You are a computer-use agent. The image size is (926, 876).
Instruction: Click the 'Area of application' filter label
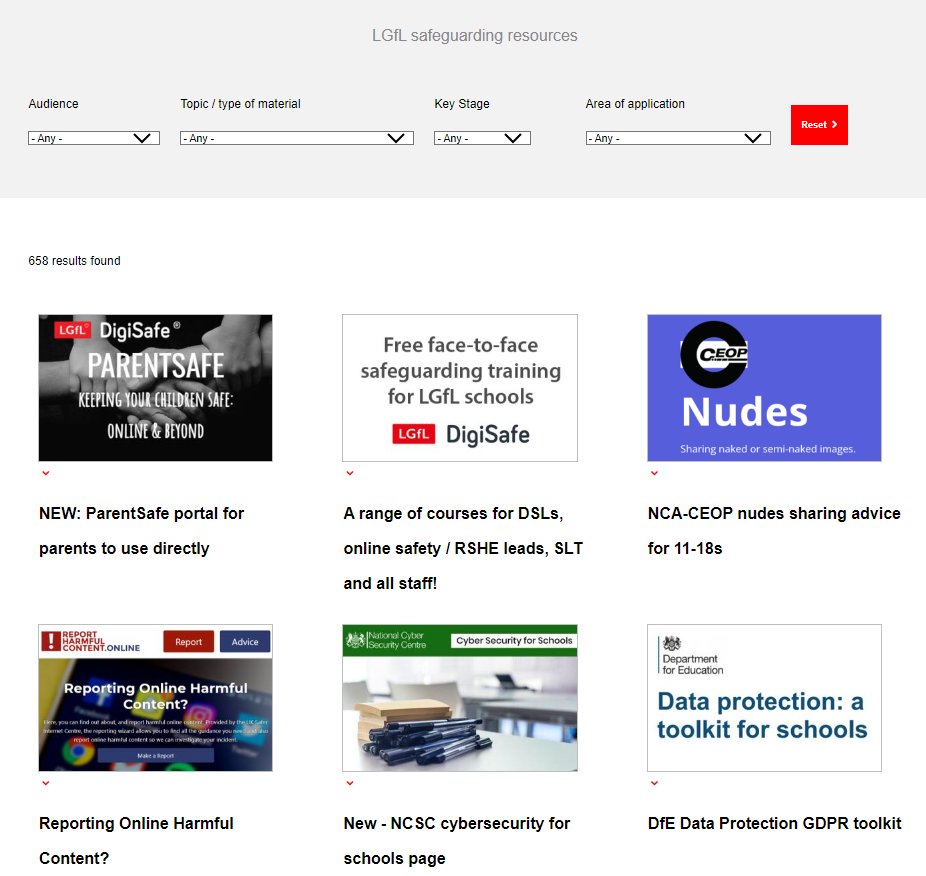[x=635, y=103]
